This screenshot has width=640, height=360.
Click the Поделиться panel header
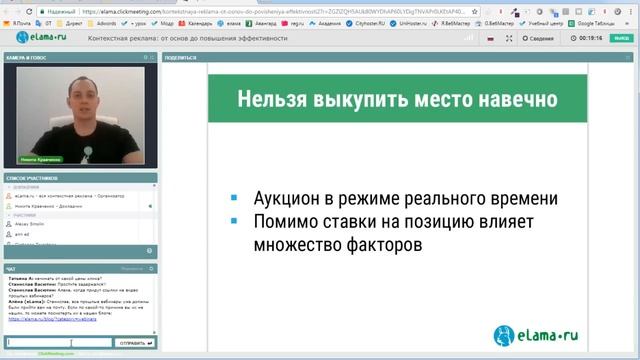398,58
